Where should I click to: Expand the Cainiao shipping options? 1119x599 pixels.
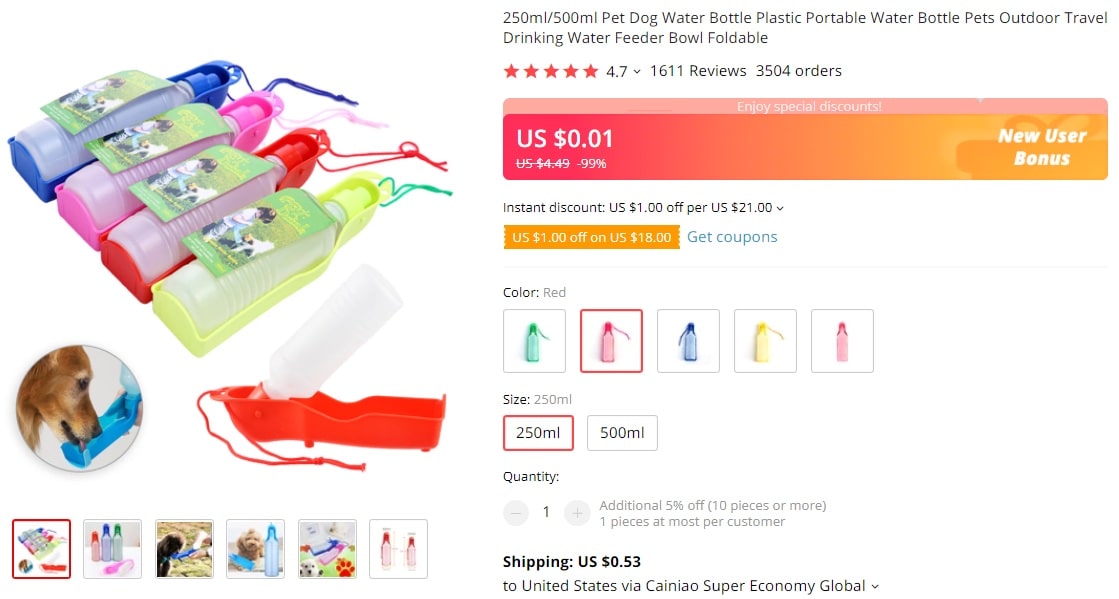pos(876,586)
